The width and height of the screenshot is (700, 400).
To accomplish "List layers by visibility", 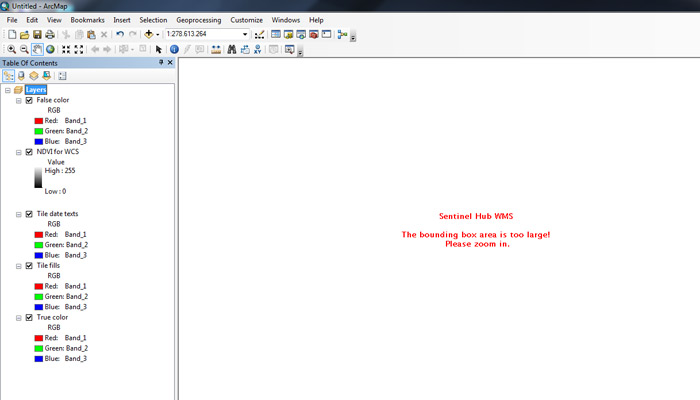I will (x=33, y=75).
